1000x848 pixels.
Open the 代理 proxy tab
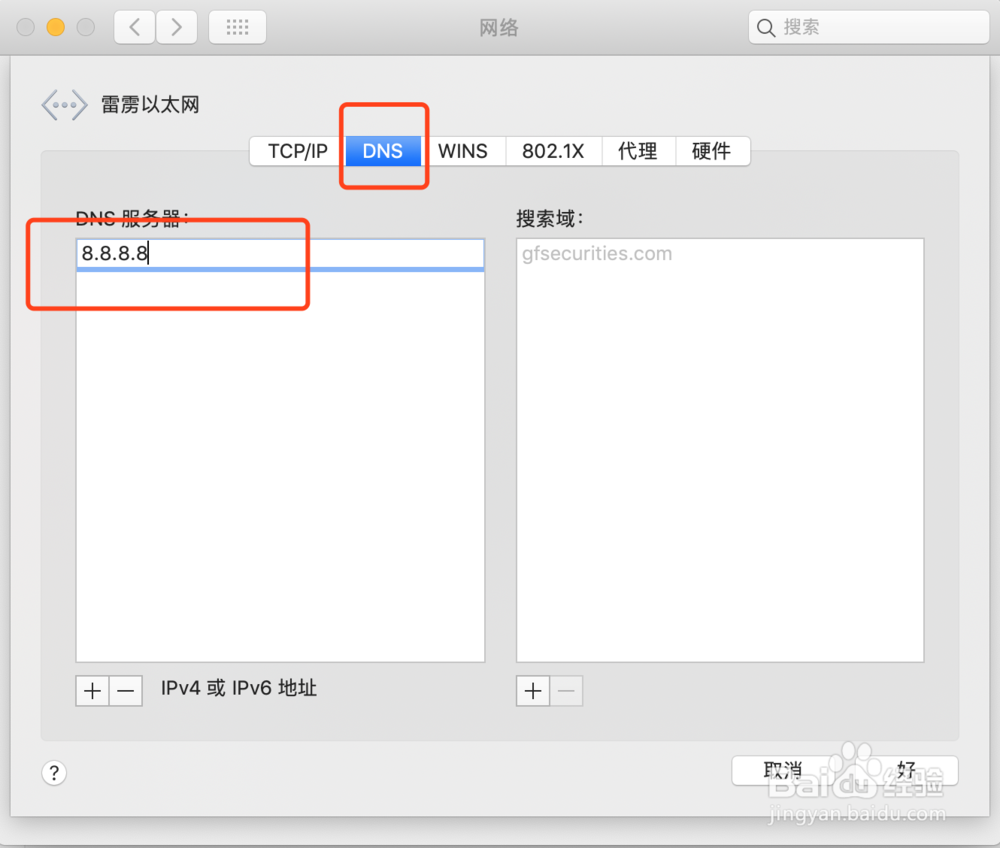click(638, 151)
